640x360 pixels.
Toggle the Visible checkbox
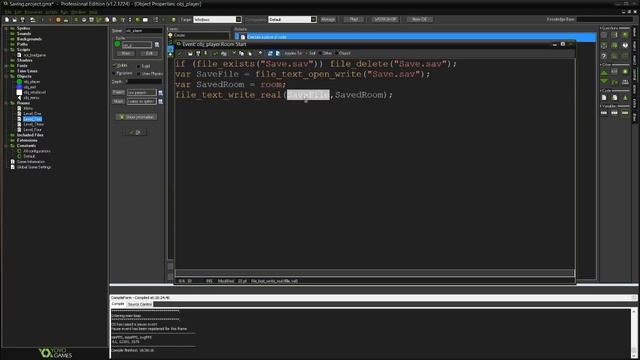pyautogui.click(x=115, y=65)
